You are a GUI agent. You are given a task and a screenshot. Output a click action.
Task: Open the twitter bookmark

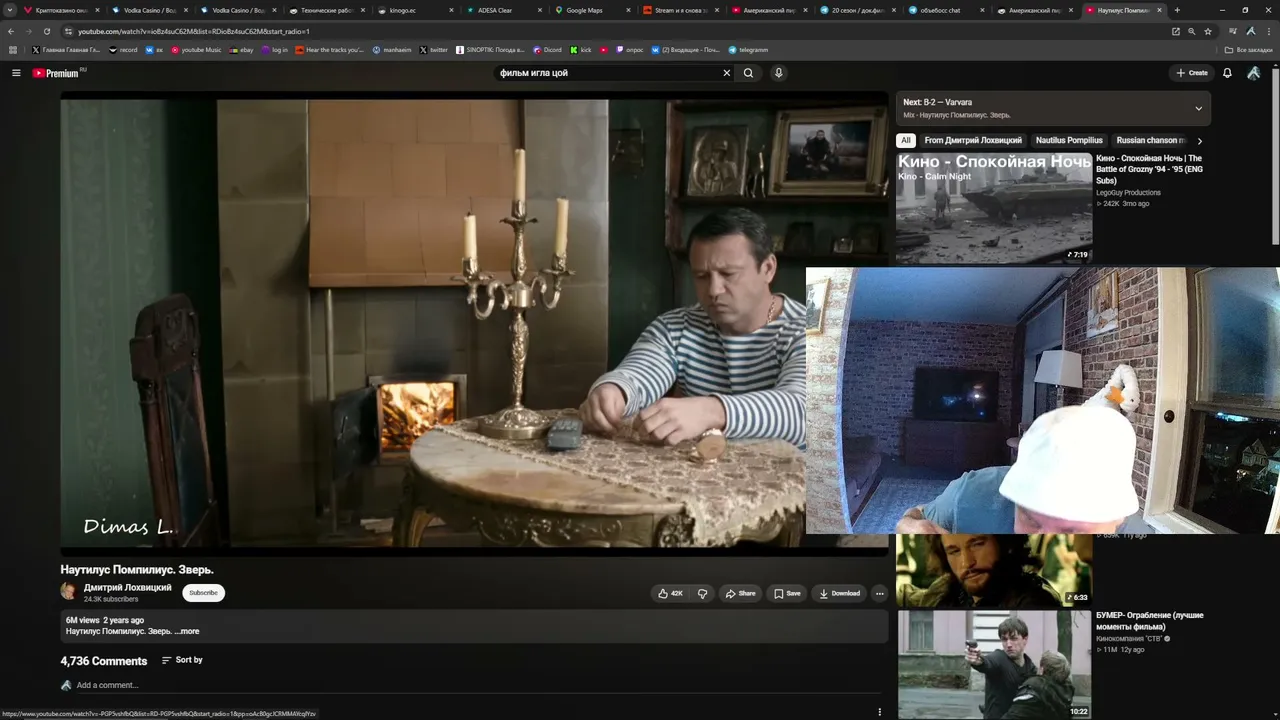click(x=434, y=50)
